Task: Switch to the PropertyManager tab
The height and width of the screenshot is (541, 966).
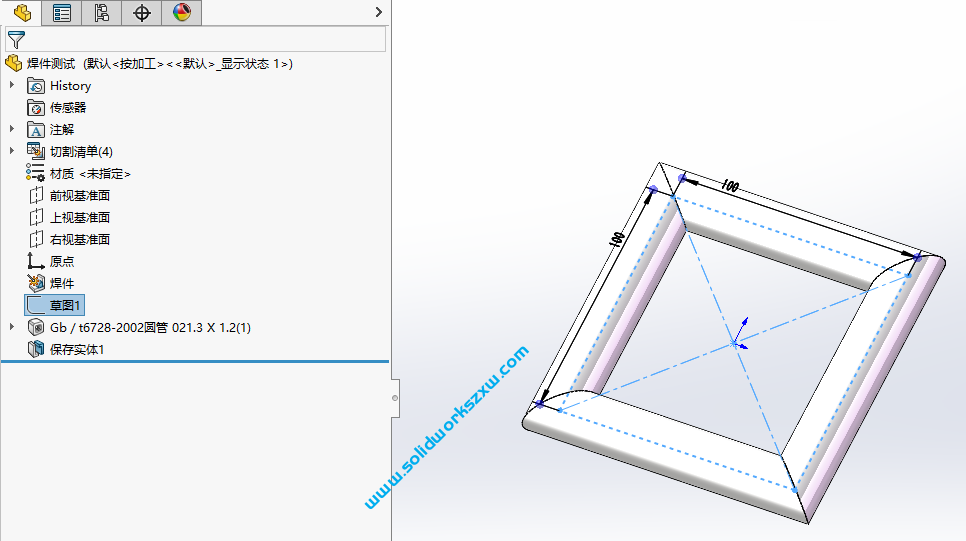Action: [62, 12]
